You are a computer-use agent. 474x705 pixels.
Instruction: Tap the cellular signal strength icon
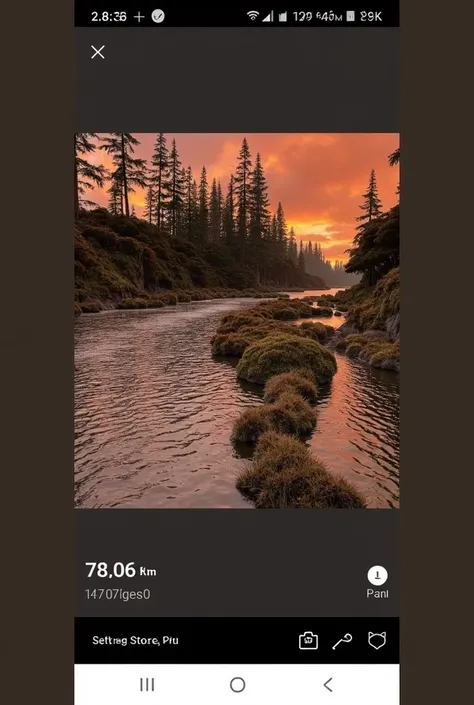coord(268,17)
